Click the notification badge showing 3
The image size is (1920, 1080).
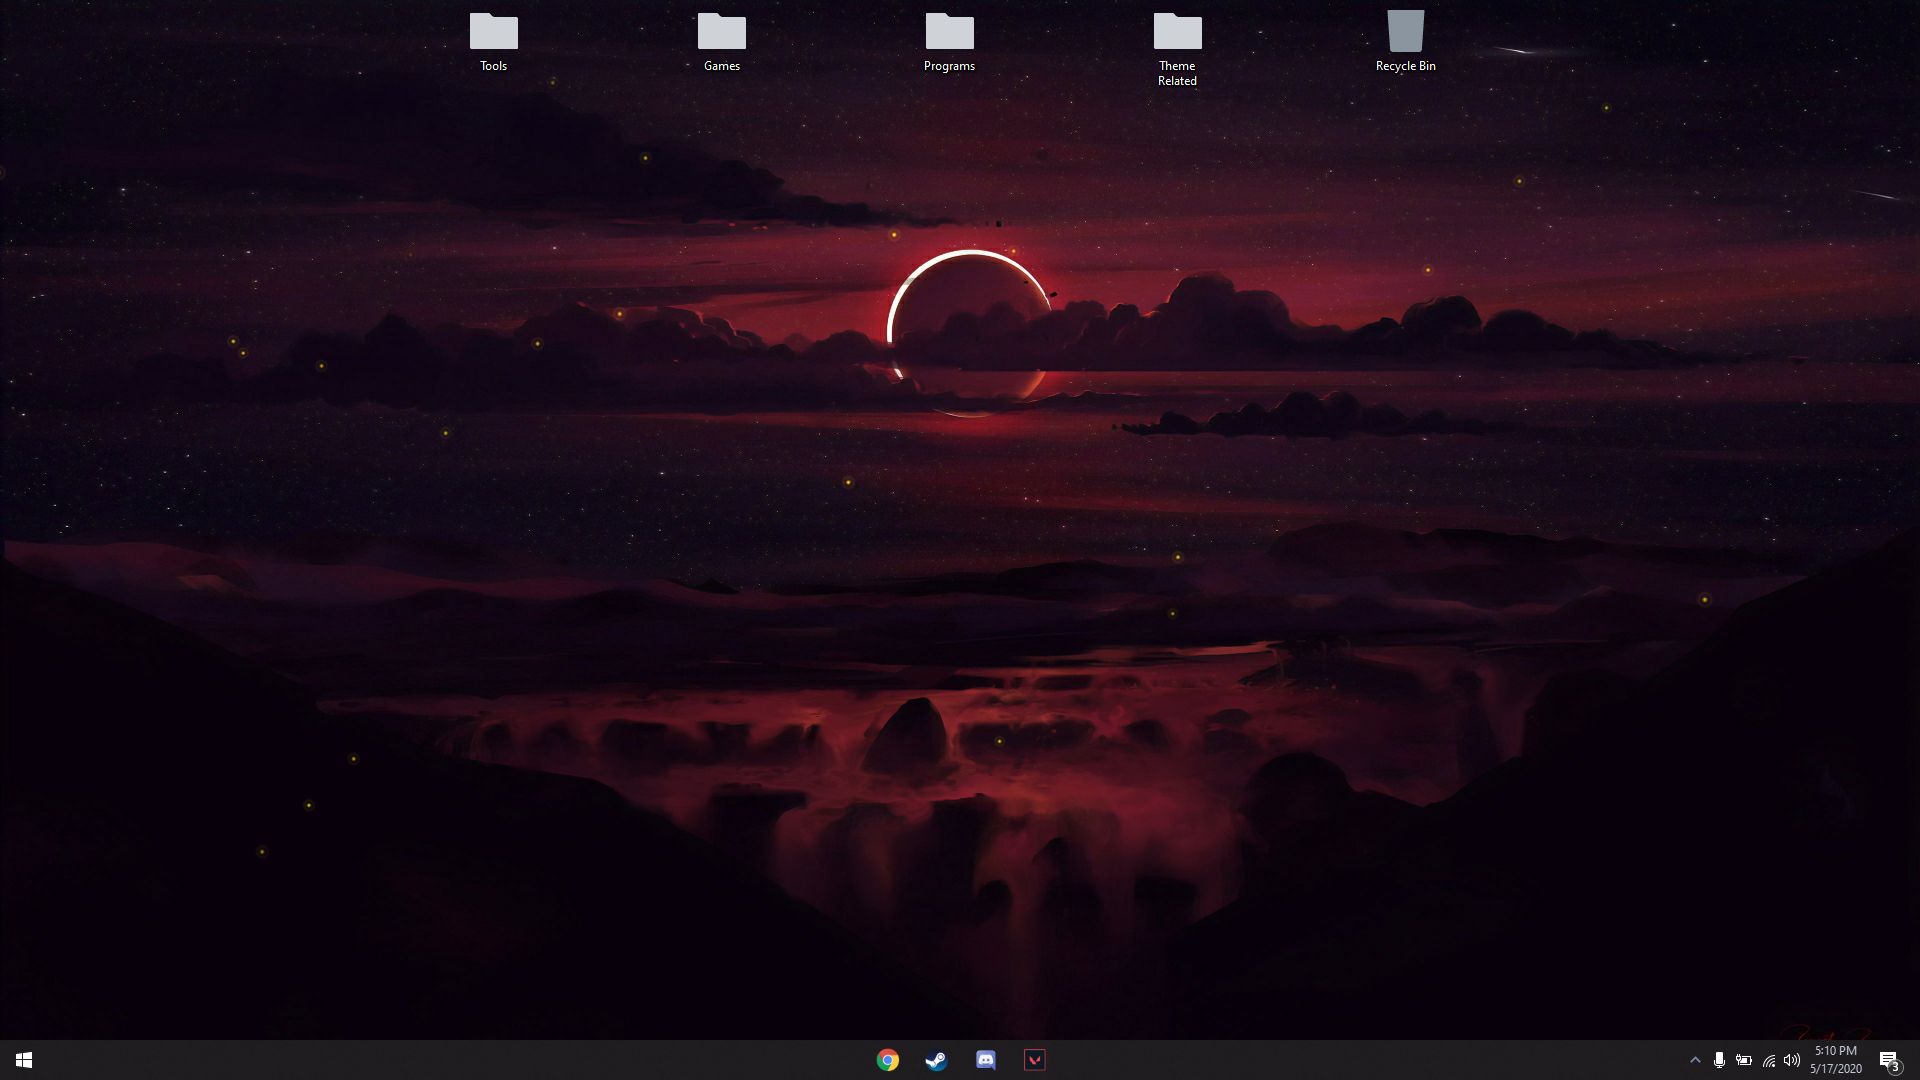(x=1896, y=1066)
